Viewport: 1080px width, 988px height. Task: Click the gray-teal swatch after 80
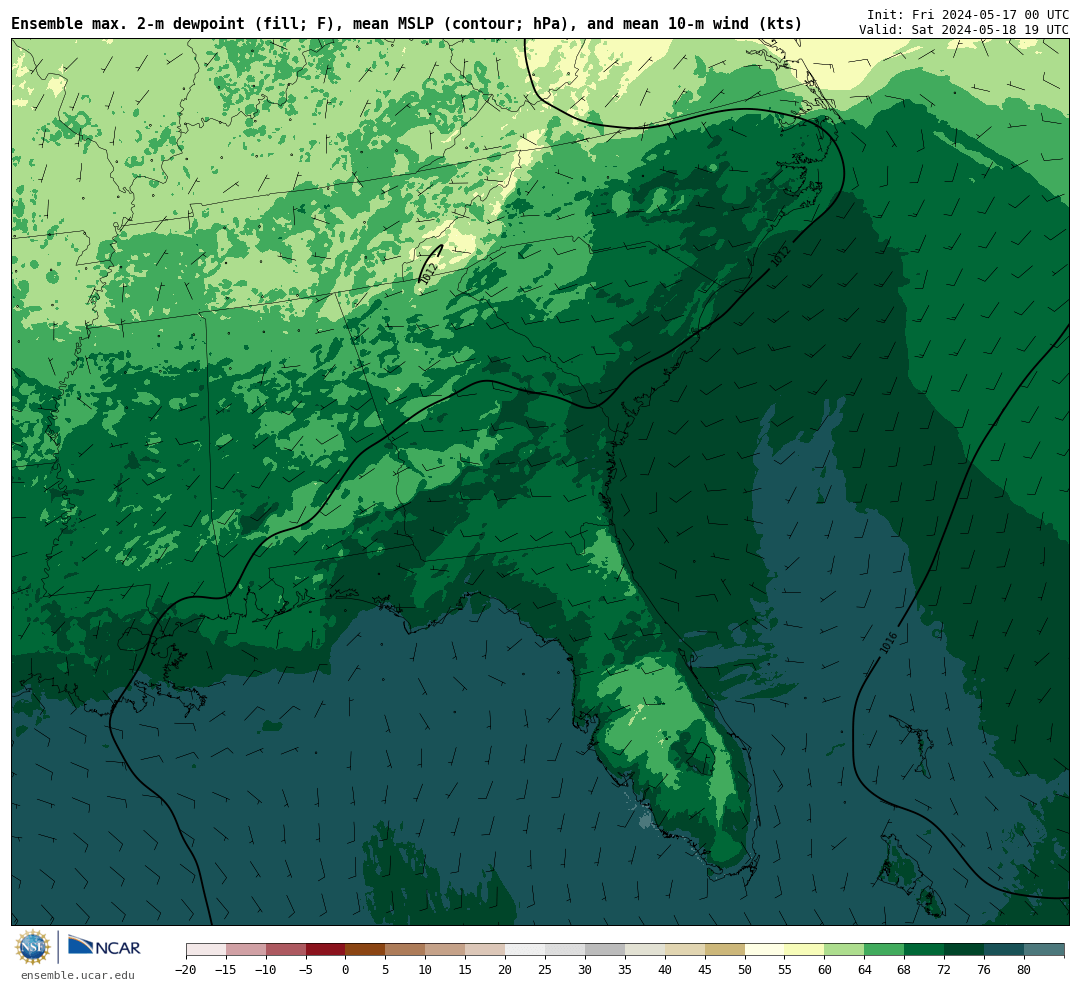click(1044, 950)
